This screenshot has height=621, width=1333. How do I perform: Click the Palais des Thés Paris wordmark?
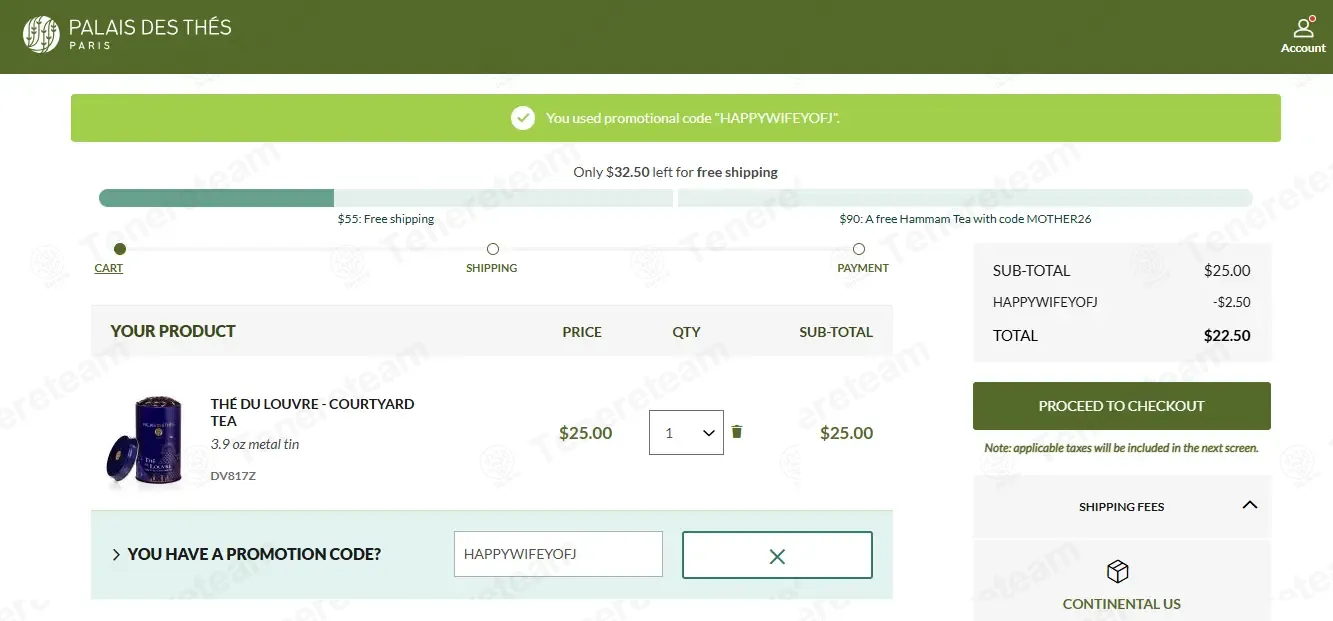pyautogui.click(x=150, y=33)
